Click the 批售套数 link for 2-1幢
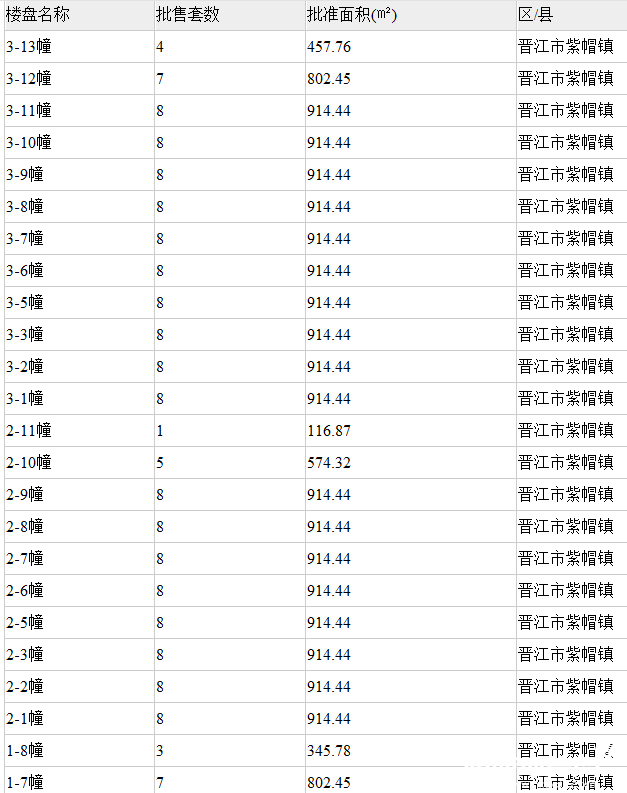 tap(160, 719)
